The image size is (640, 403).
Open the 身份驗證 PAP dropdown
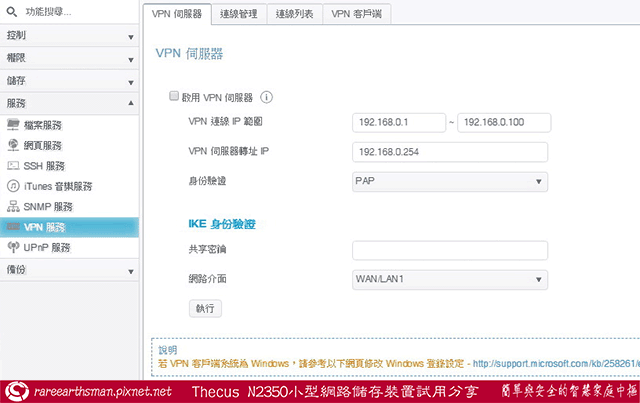[x=450, y=181]
